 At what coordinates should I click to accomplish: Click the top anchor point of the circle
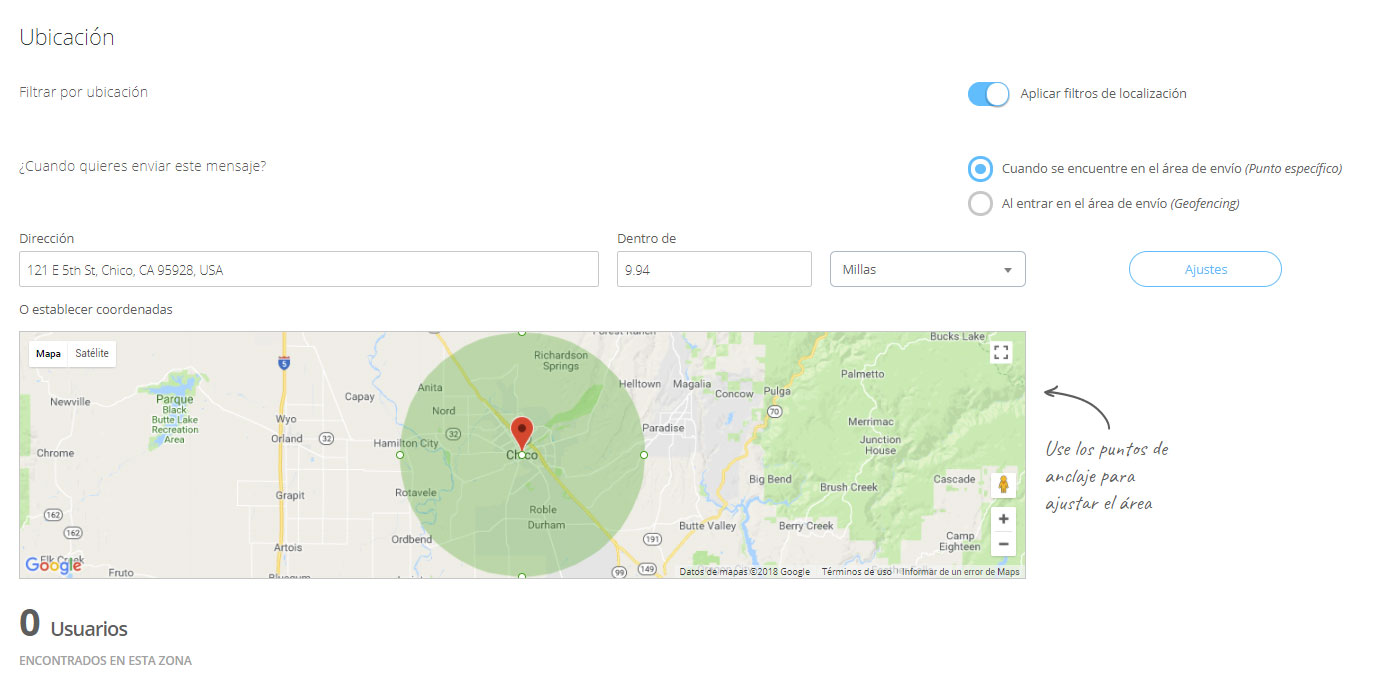click(x=522, y=333)
